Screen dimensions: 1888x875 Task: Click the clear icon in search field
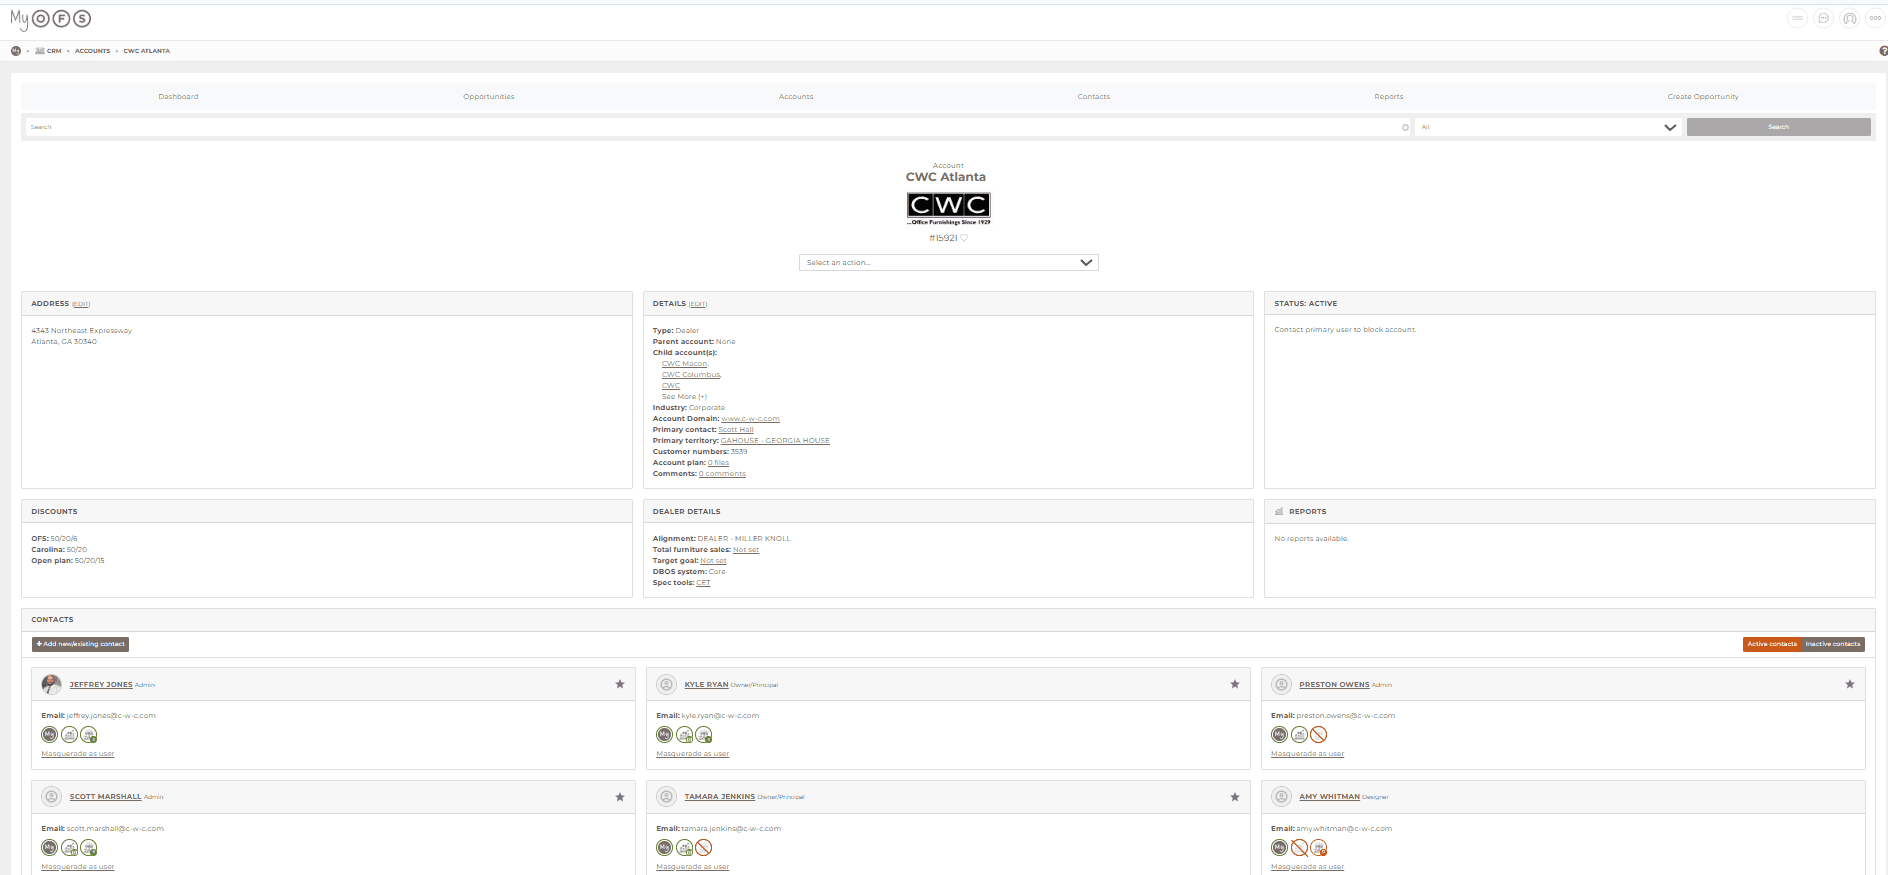click(x=1405, y=127)
